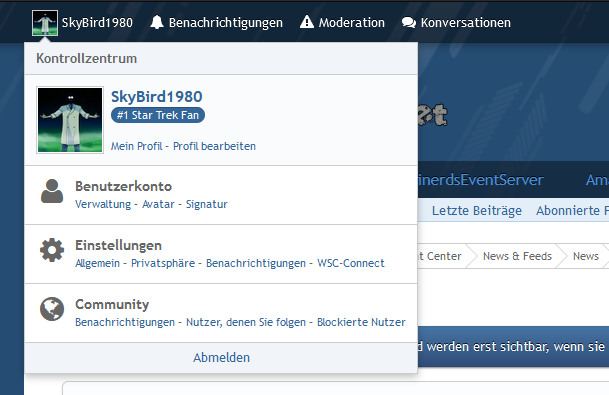Open the Einstellungen heading
609x395 pixels.
(118, 245)
